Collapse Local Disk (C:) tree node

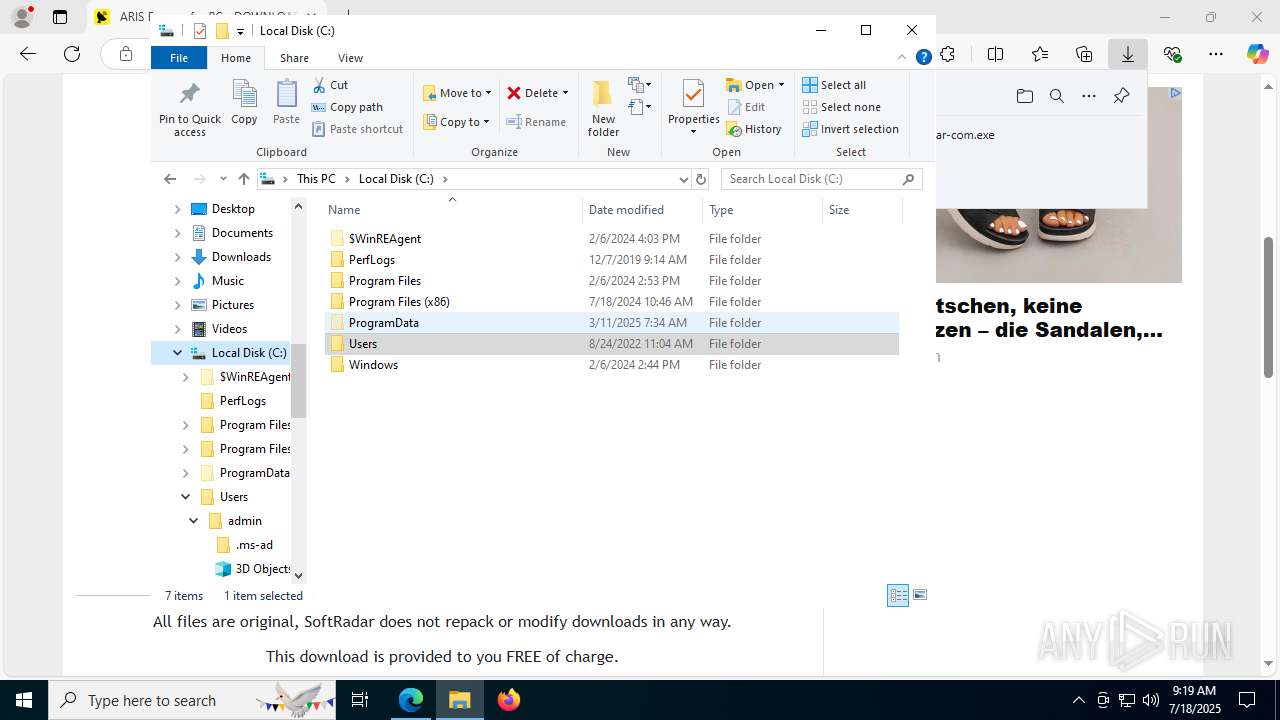(x=177, y=353)
